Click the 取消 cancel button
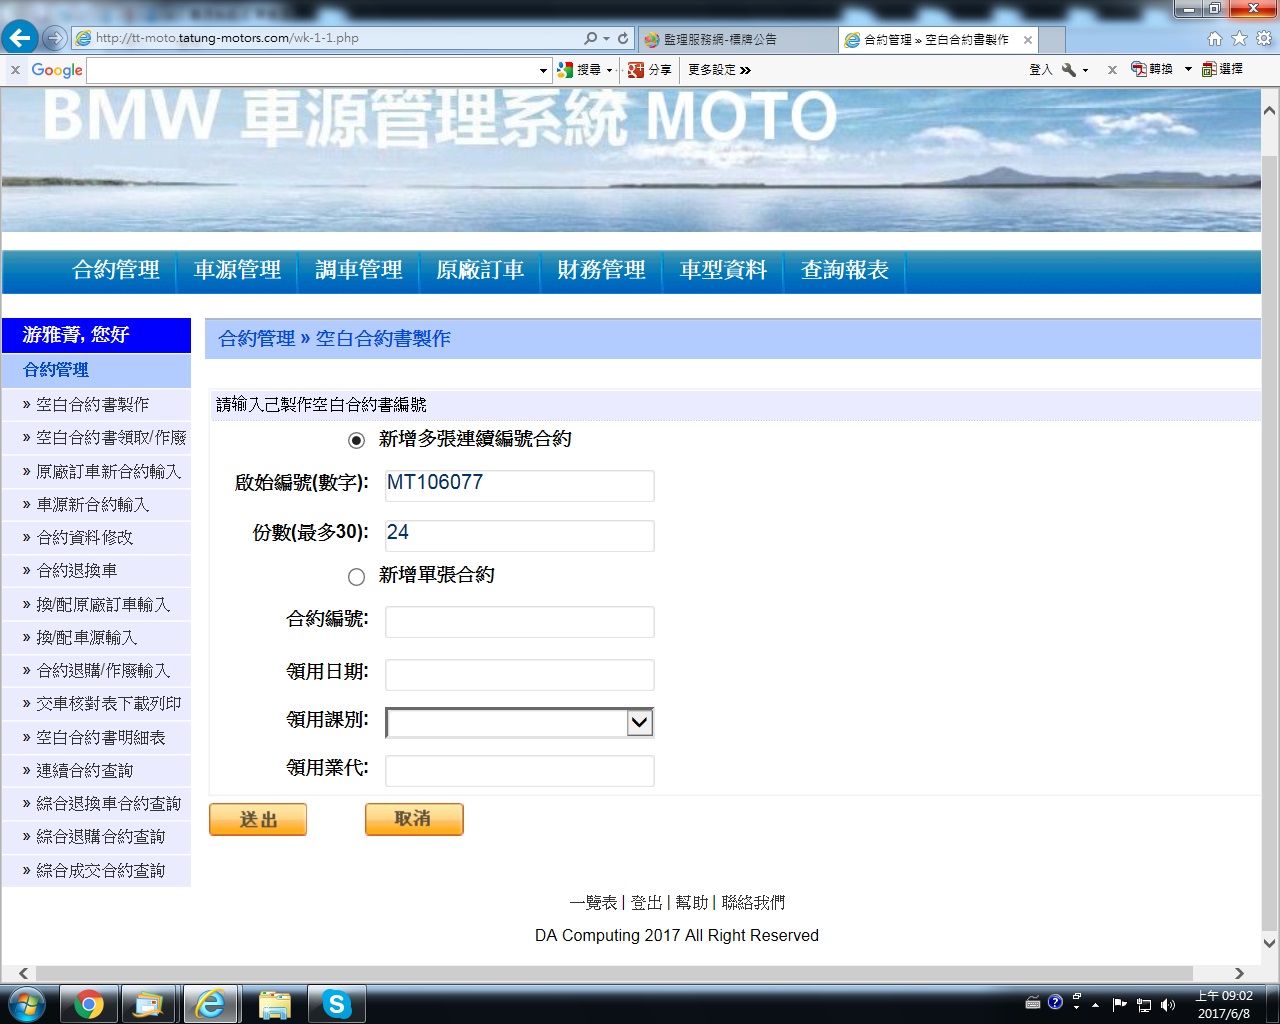The height and width of the screenshot is (1024, 1280). (x=414, y=819)
